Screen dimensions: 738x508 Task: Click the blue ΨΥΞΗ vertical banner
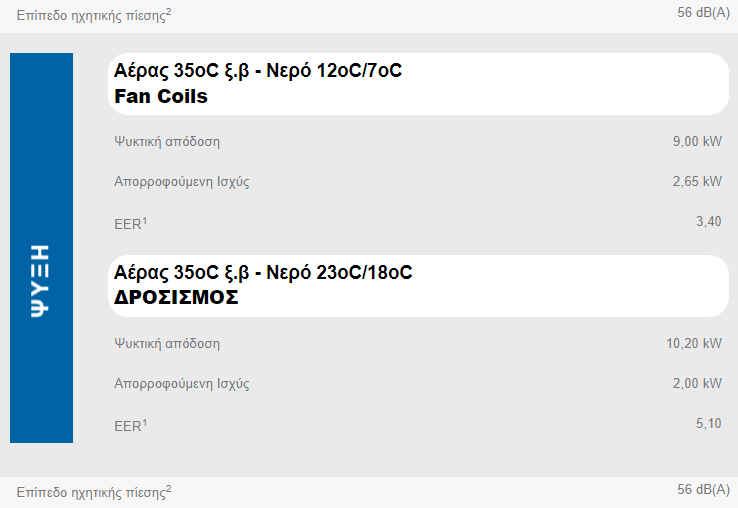(x=41, y=248)
